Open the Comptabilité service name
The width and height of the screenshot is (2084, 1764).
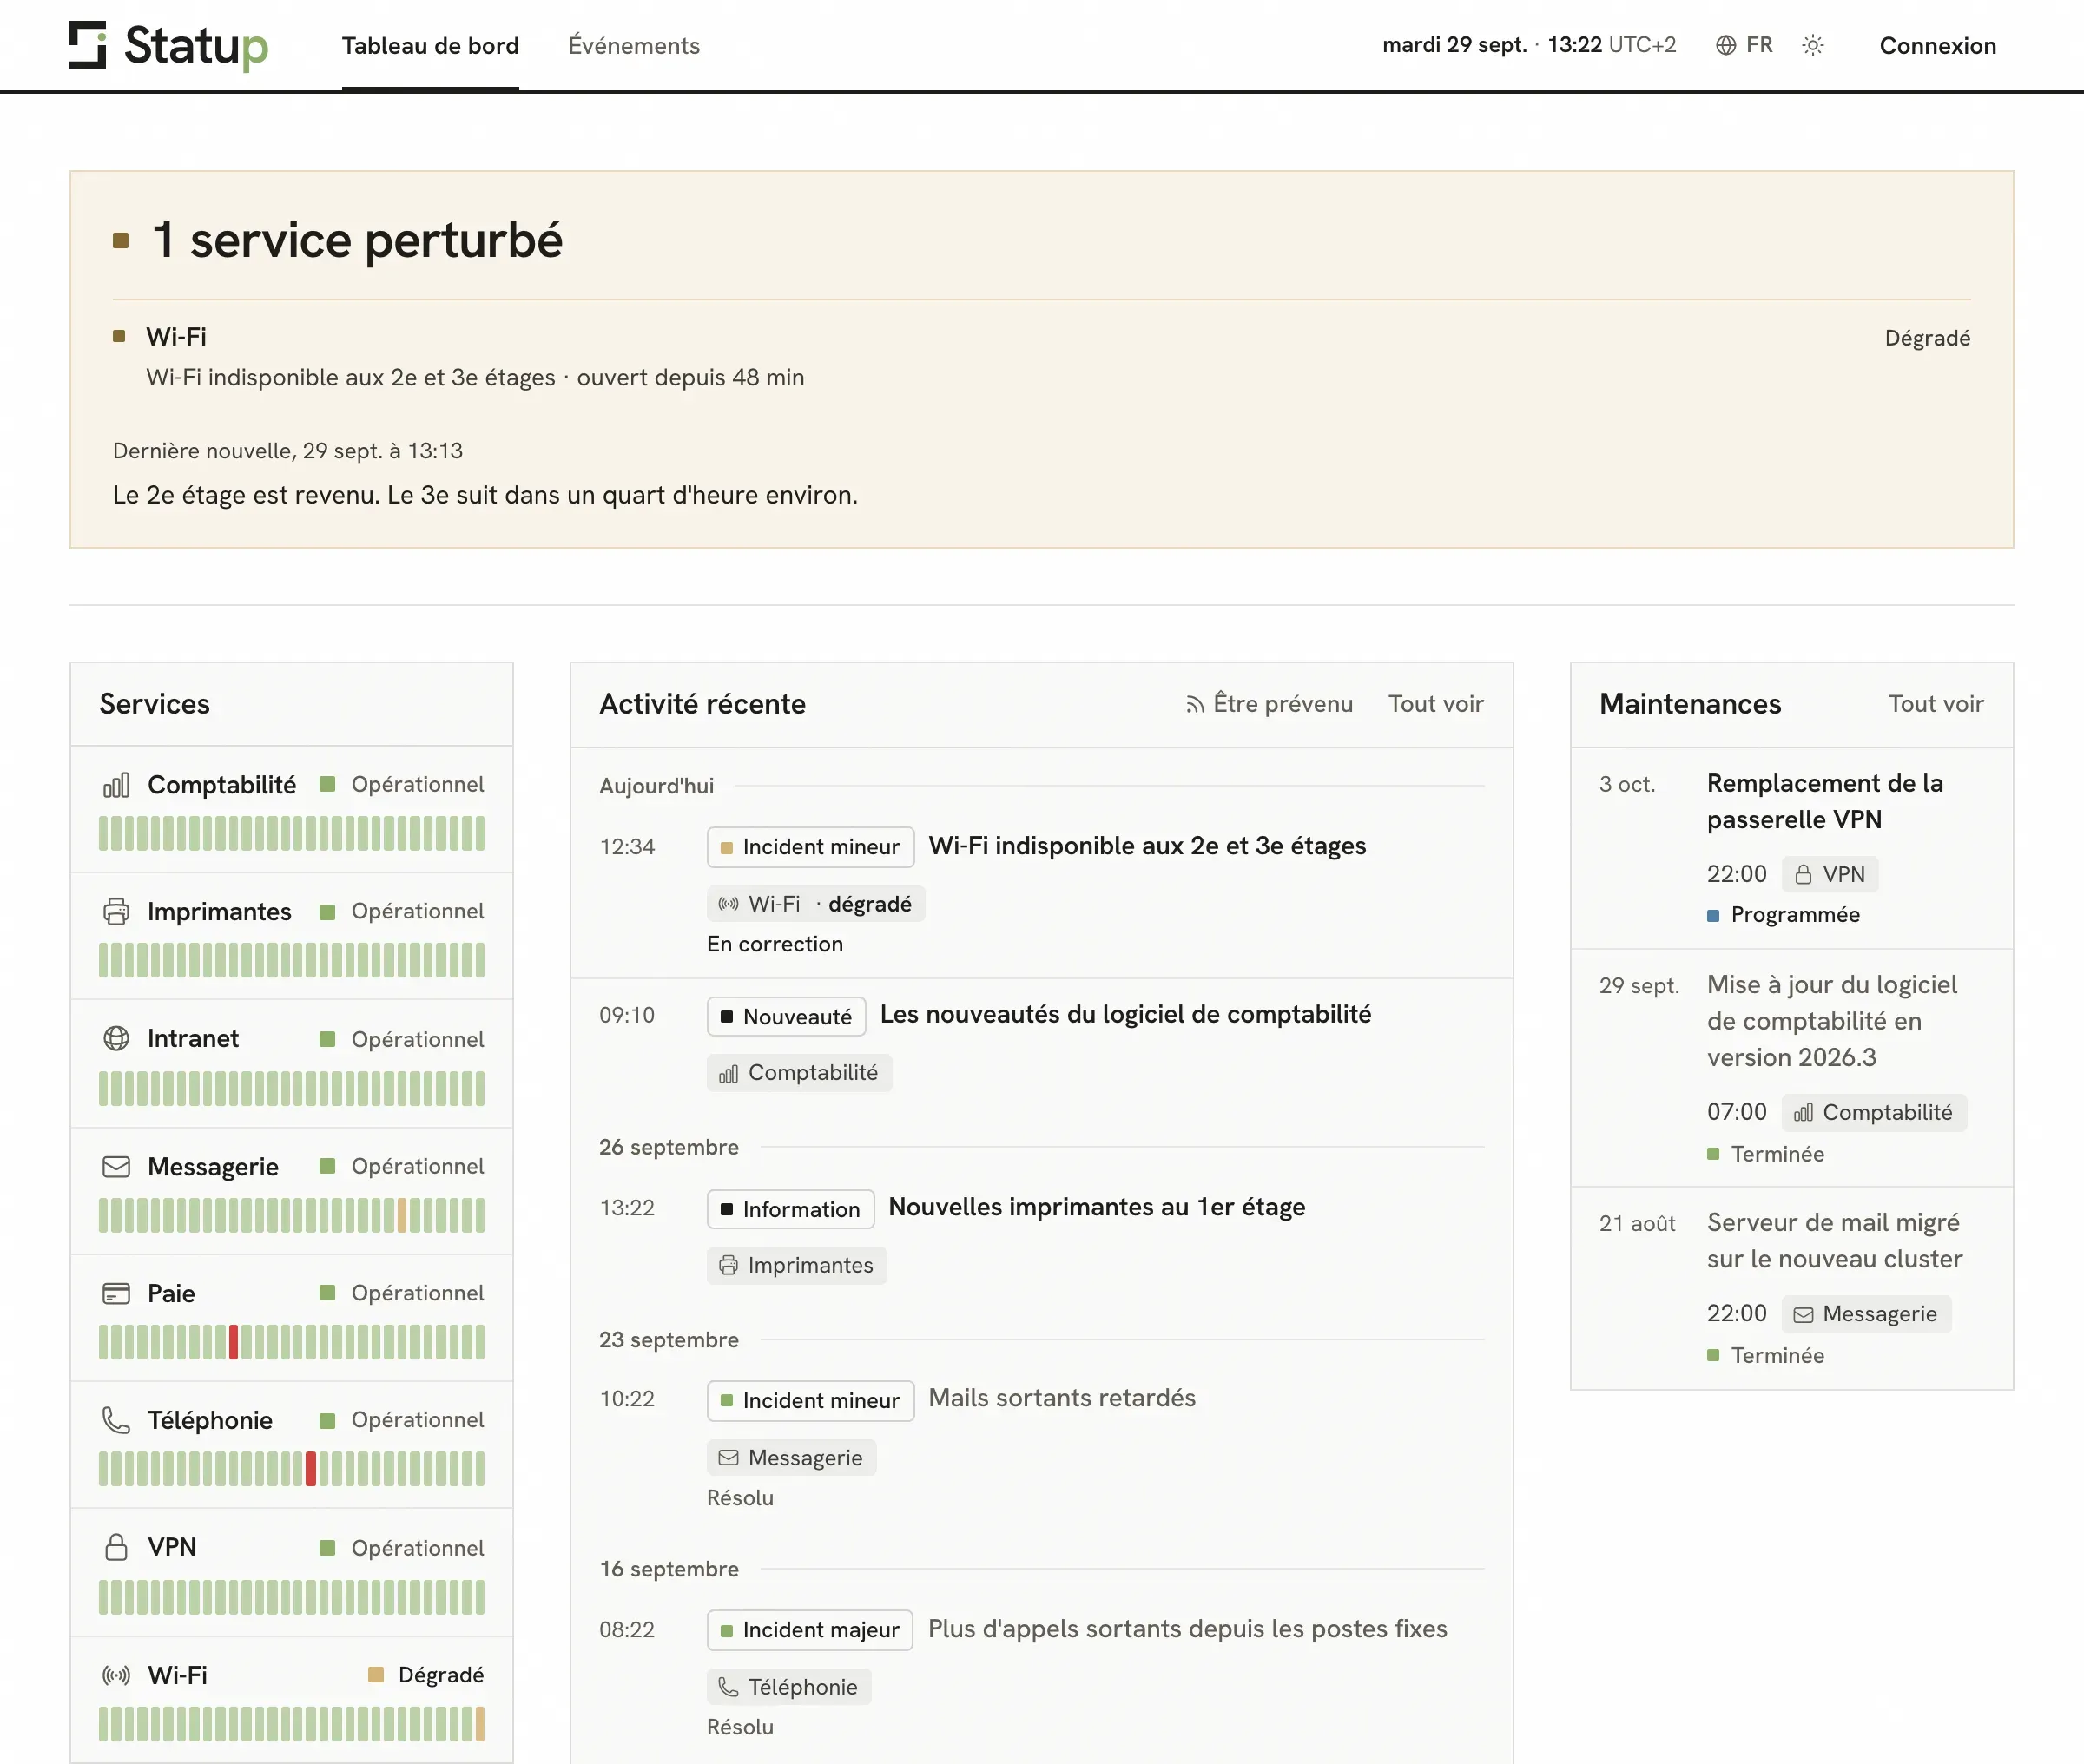[222, 785]
